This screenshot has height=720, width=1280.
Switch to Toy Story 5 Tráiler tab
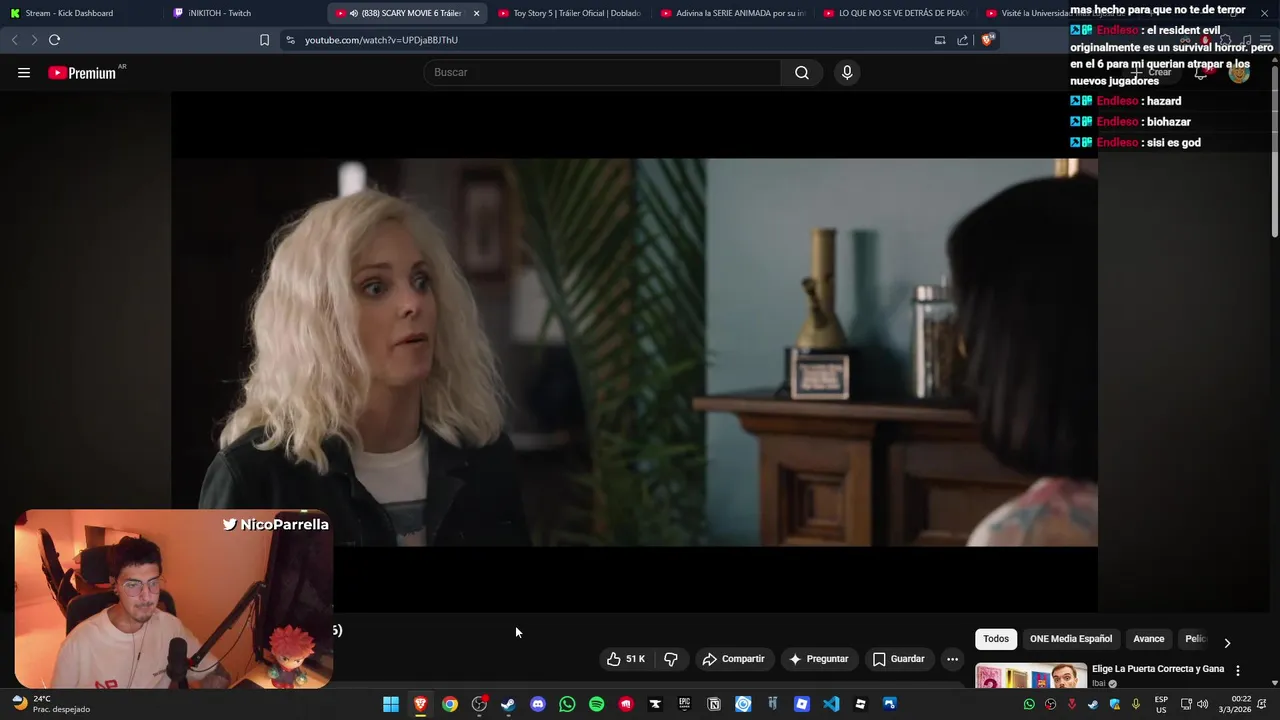point(568,13)
